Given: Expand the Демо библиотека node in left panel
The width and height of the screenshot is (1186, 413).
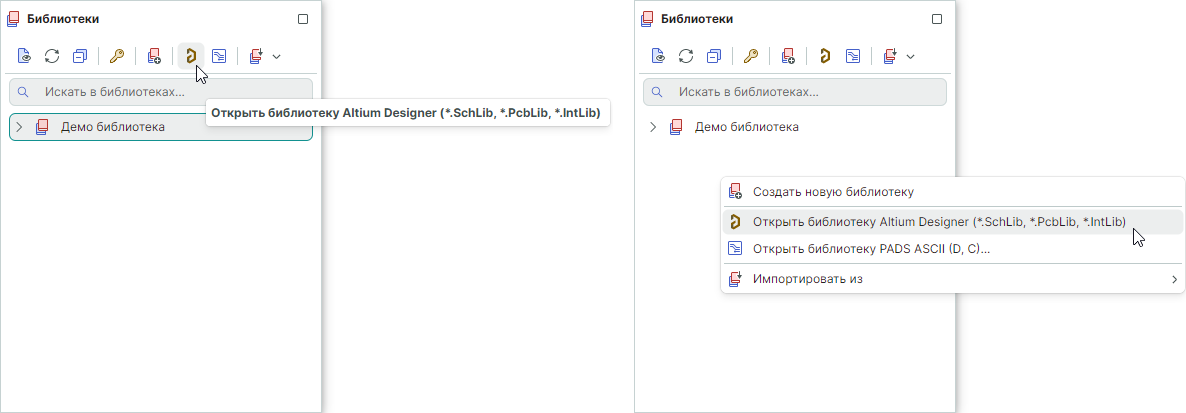Looking at the screenshot, I should (19, 127).
